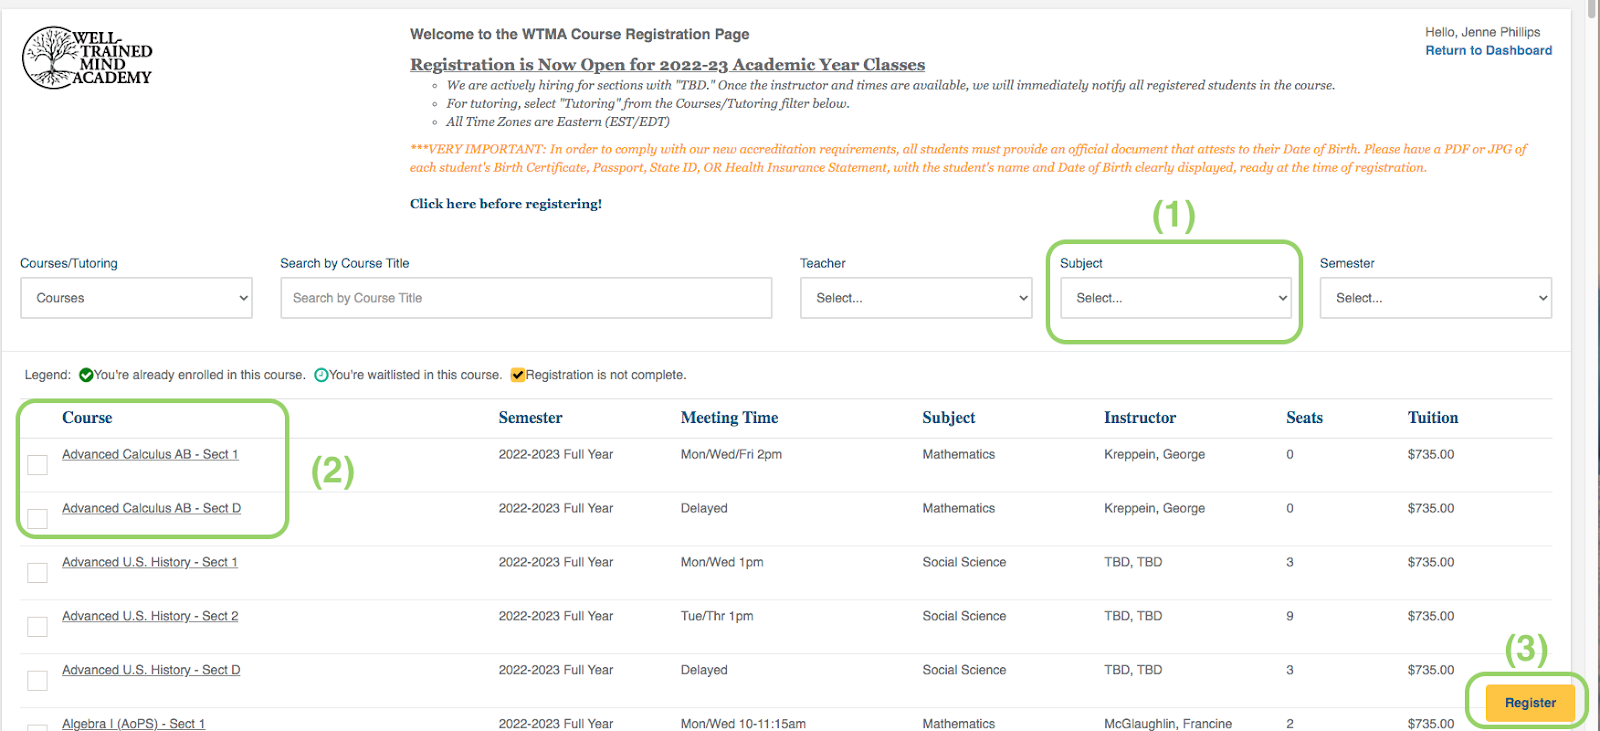Click the green enrolled checkmark legend icon
Image resolution: width=1600 pixels, height=731 pixels.
(86, 375)
